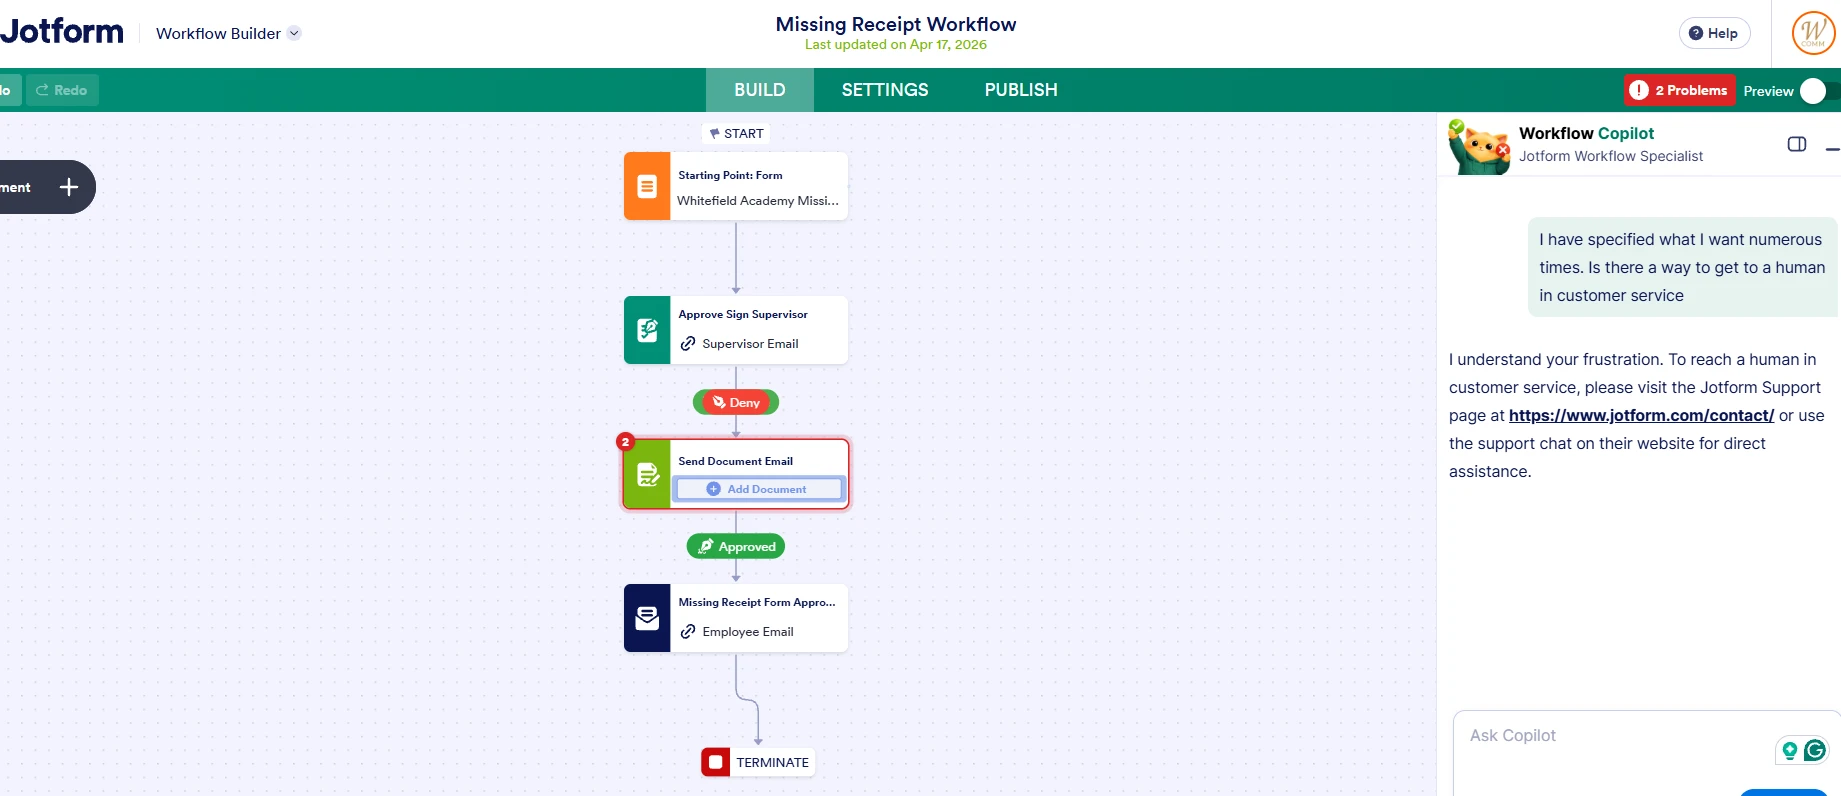Click the red TERMINATE stop icon

pos(715,762)
